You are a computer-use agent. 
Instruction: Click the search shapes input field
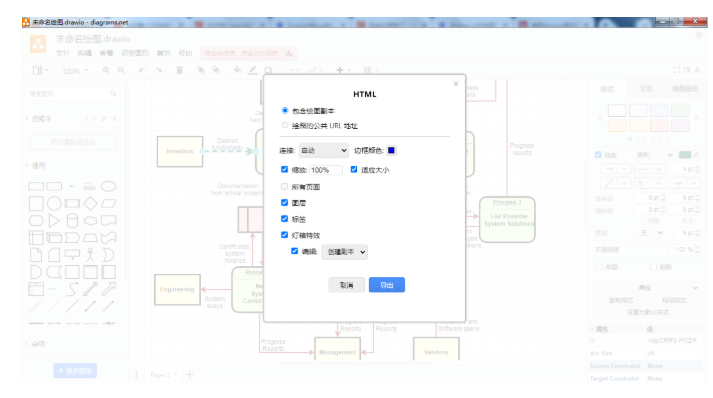coord(68,94)
